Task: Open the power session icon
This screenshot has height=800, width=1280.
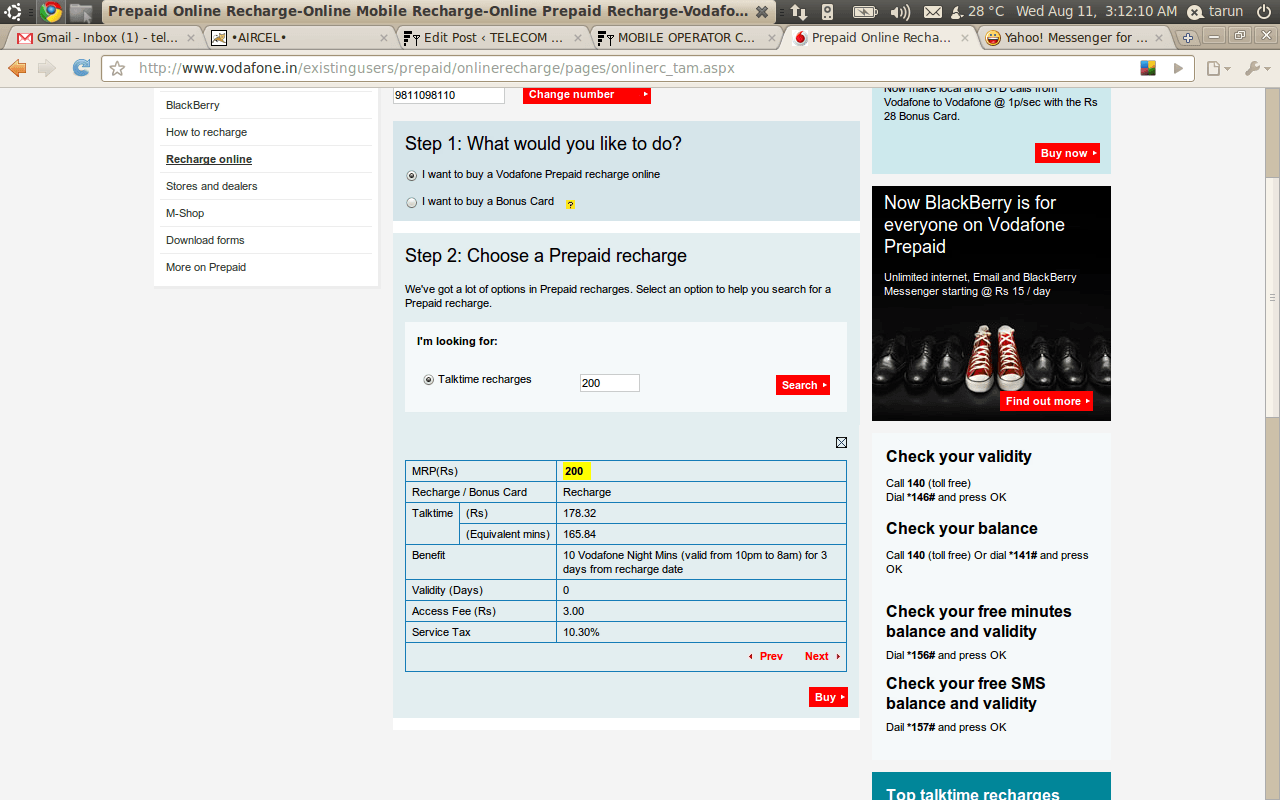Action: (1263, 12)
